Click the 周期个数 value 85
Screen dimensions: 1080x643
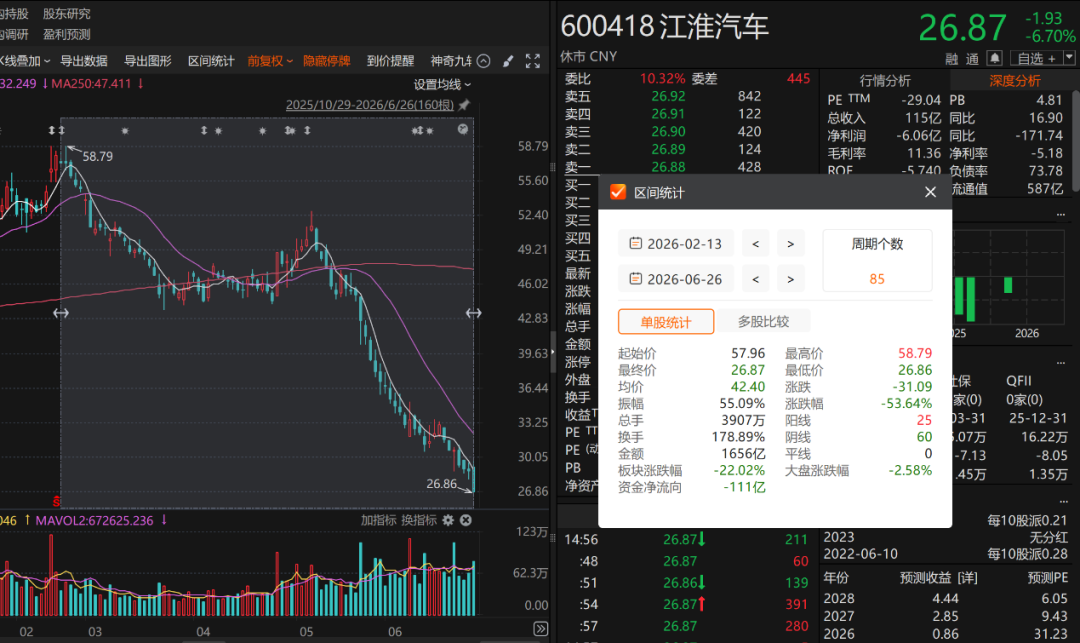point(877,278)
